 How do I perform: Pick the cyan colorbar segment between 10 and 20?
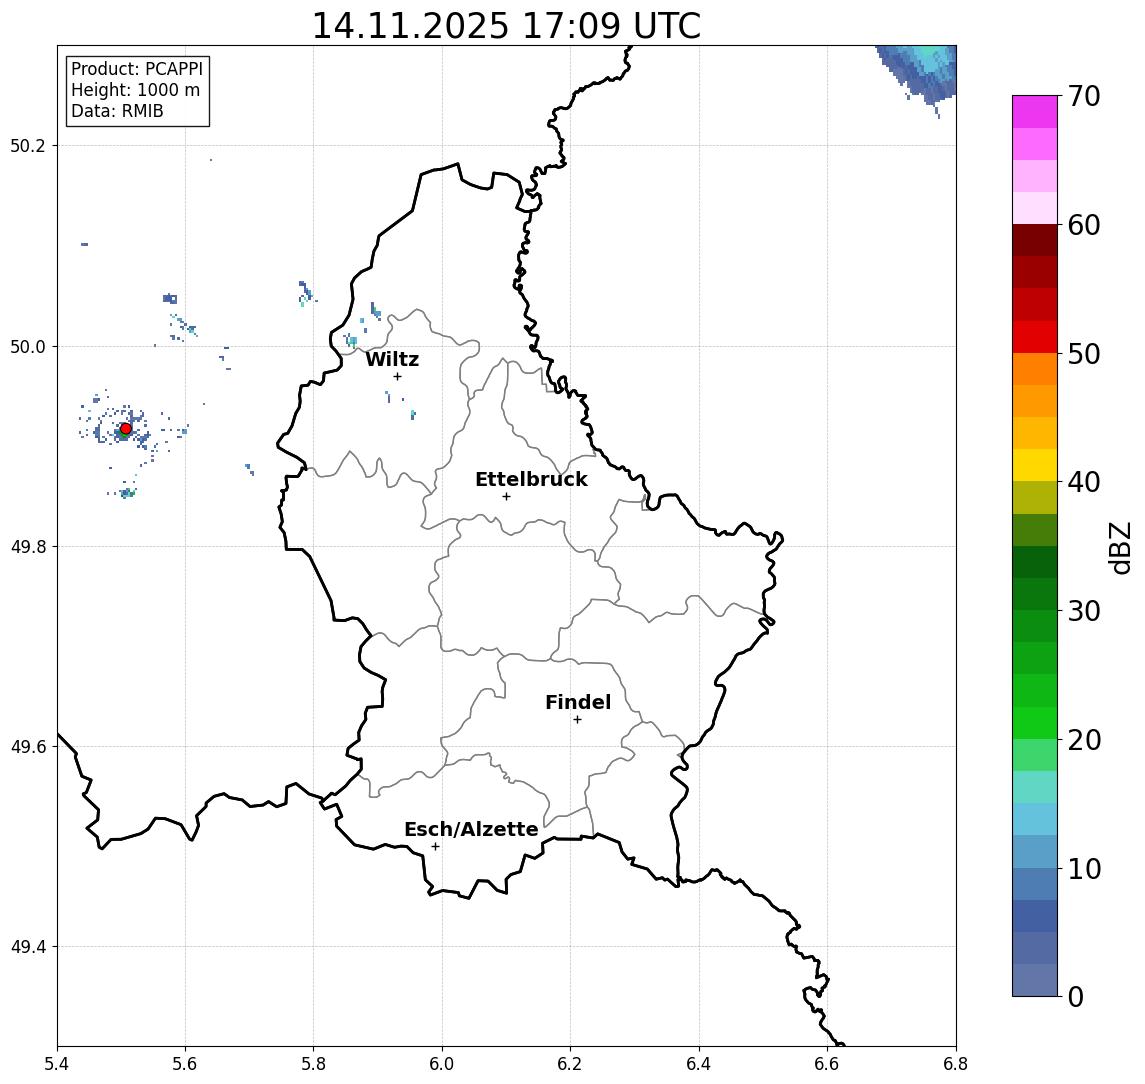pyautogui.click(x=1035, y=820)
